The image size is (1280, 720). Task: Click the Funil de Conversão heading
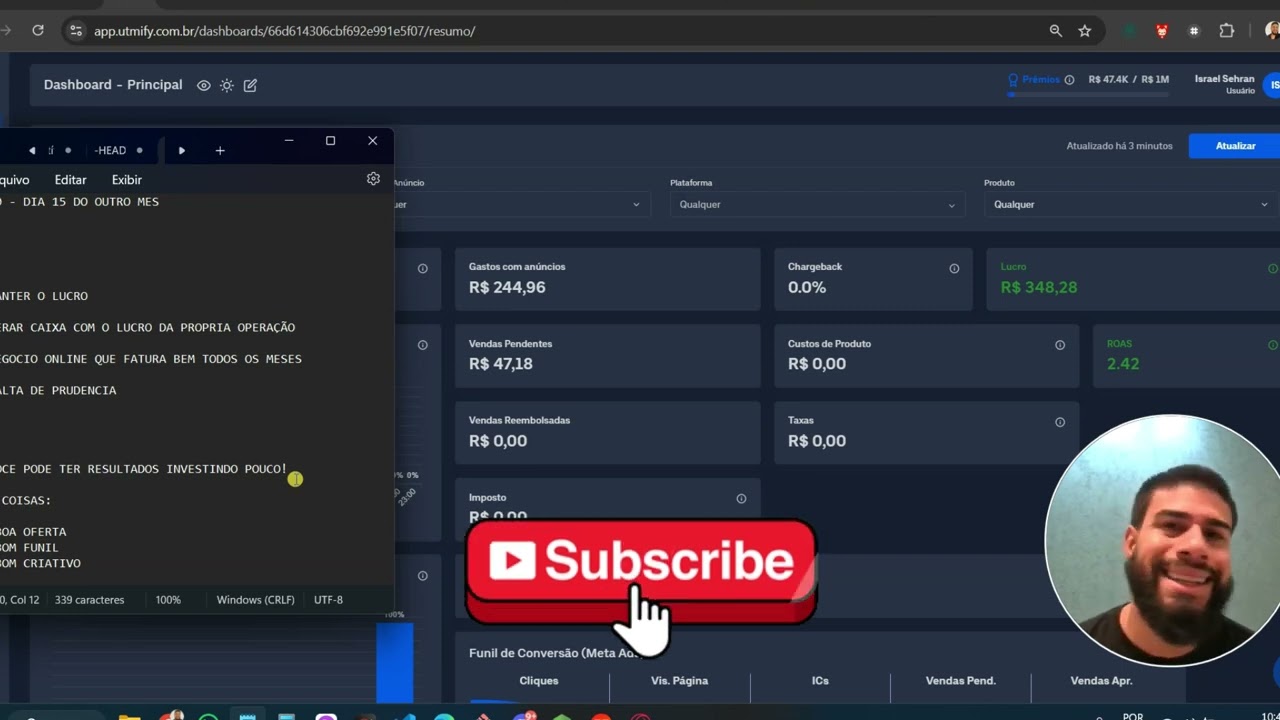click(554, 653)
